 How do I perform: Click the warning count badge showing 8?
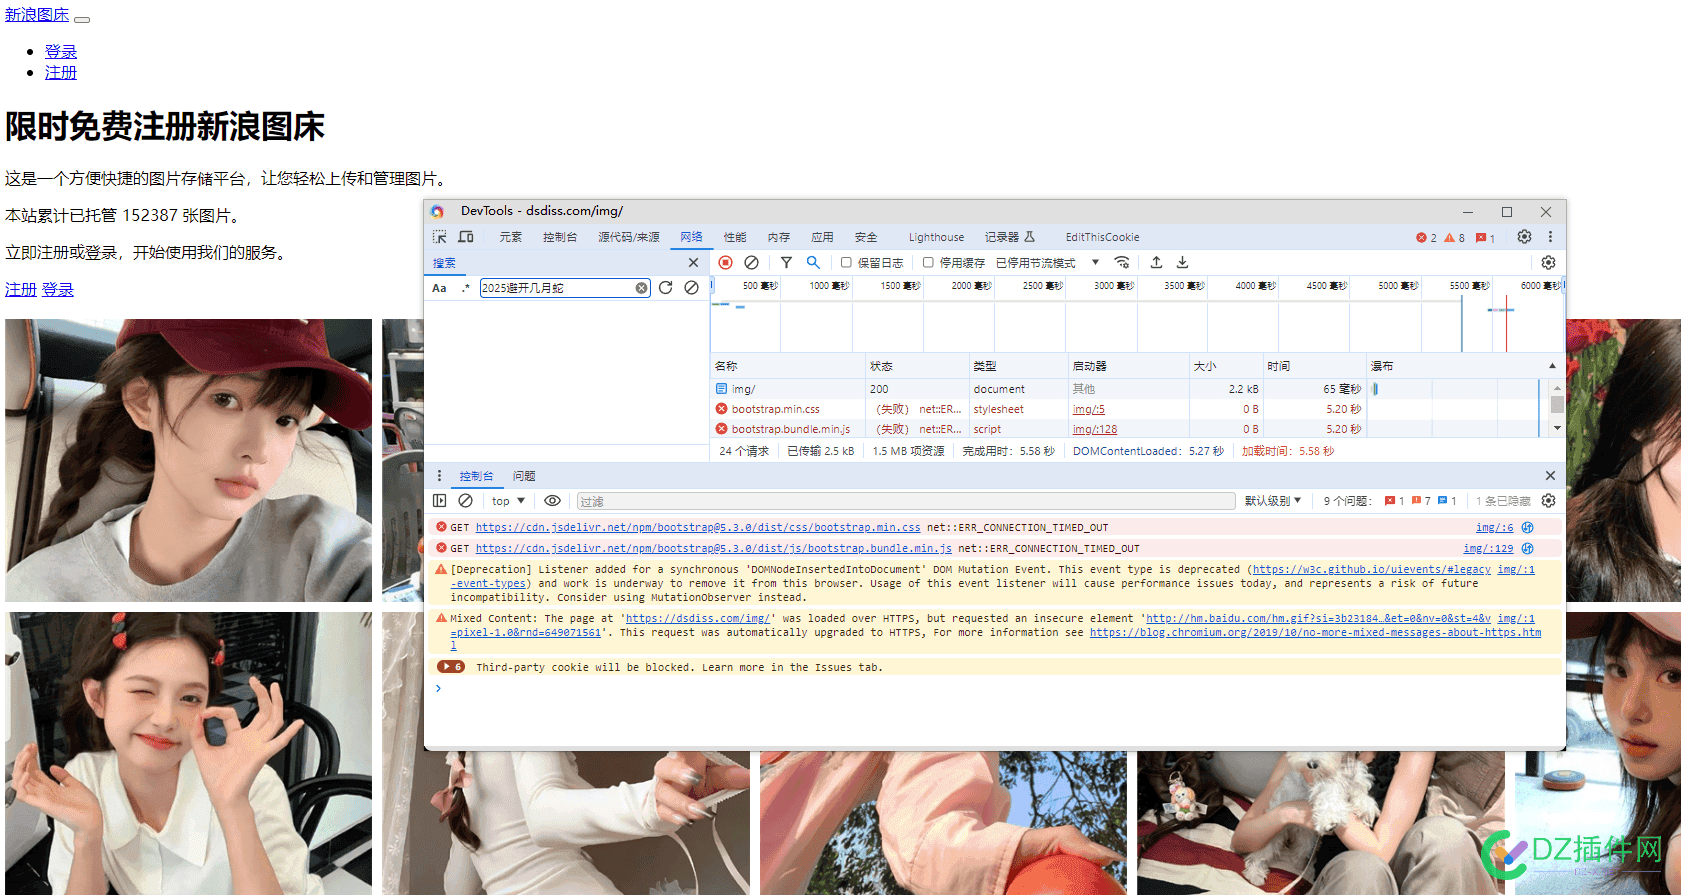pyautogui.click(x=1454, y=237)
